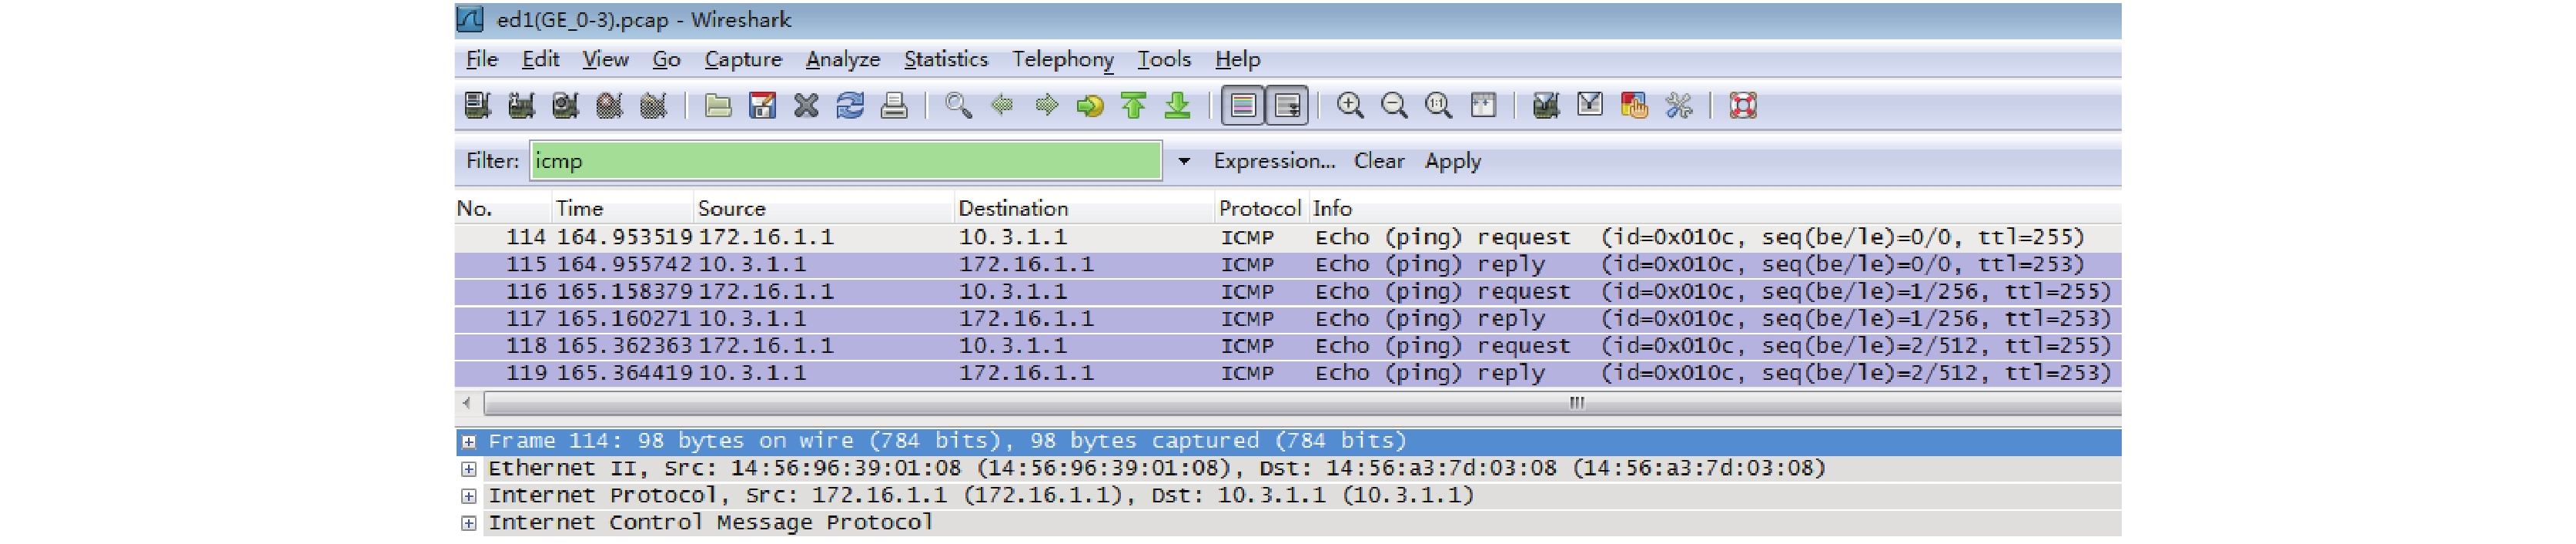Open the Telephony menu
This screenshot has width=2576, height=544.
click(1062, 59)
